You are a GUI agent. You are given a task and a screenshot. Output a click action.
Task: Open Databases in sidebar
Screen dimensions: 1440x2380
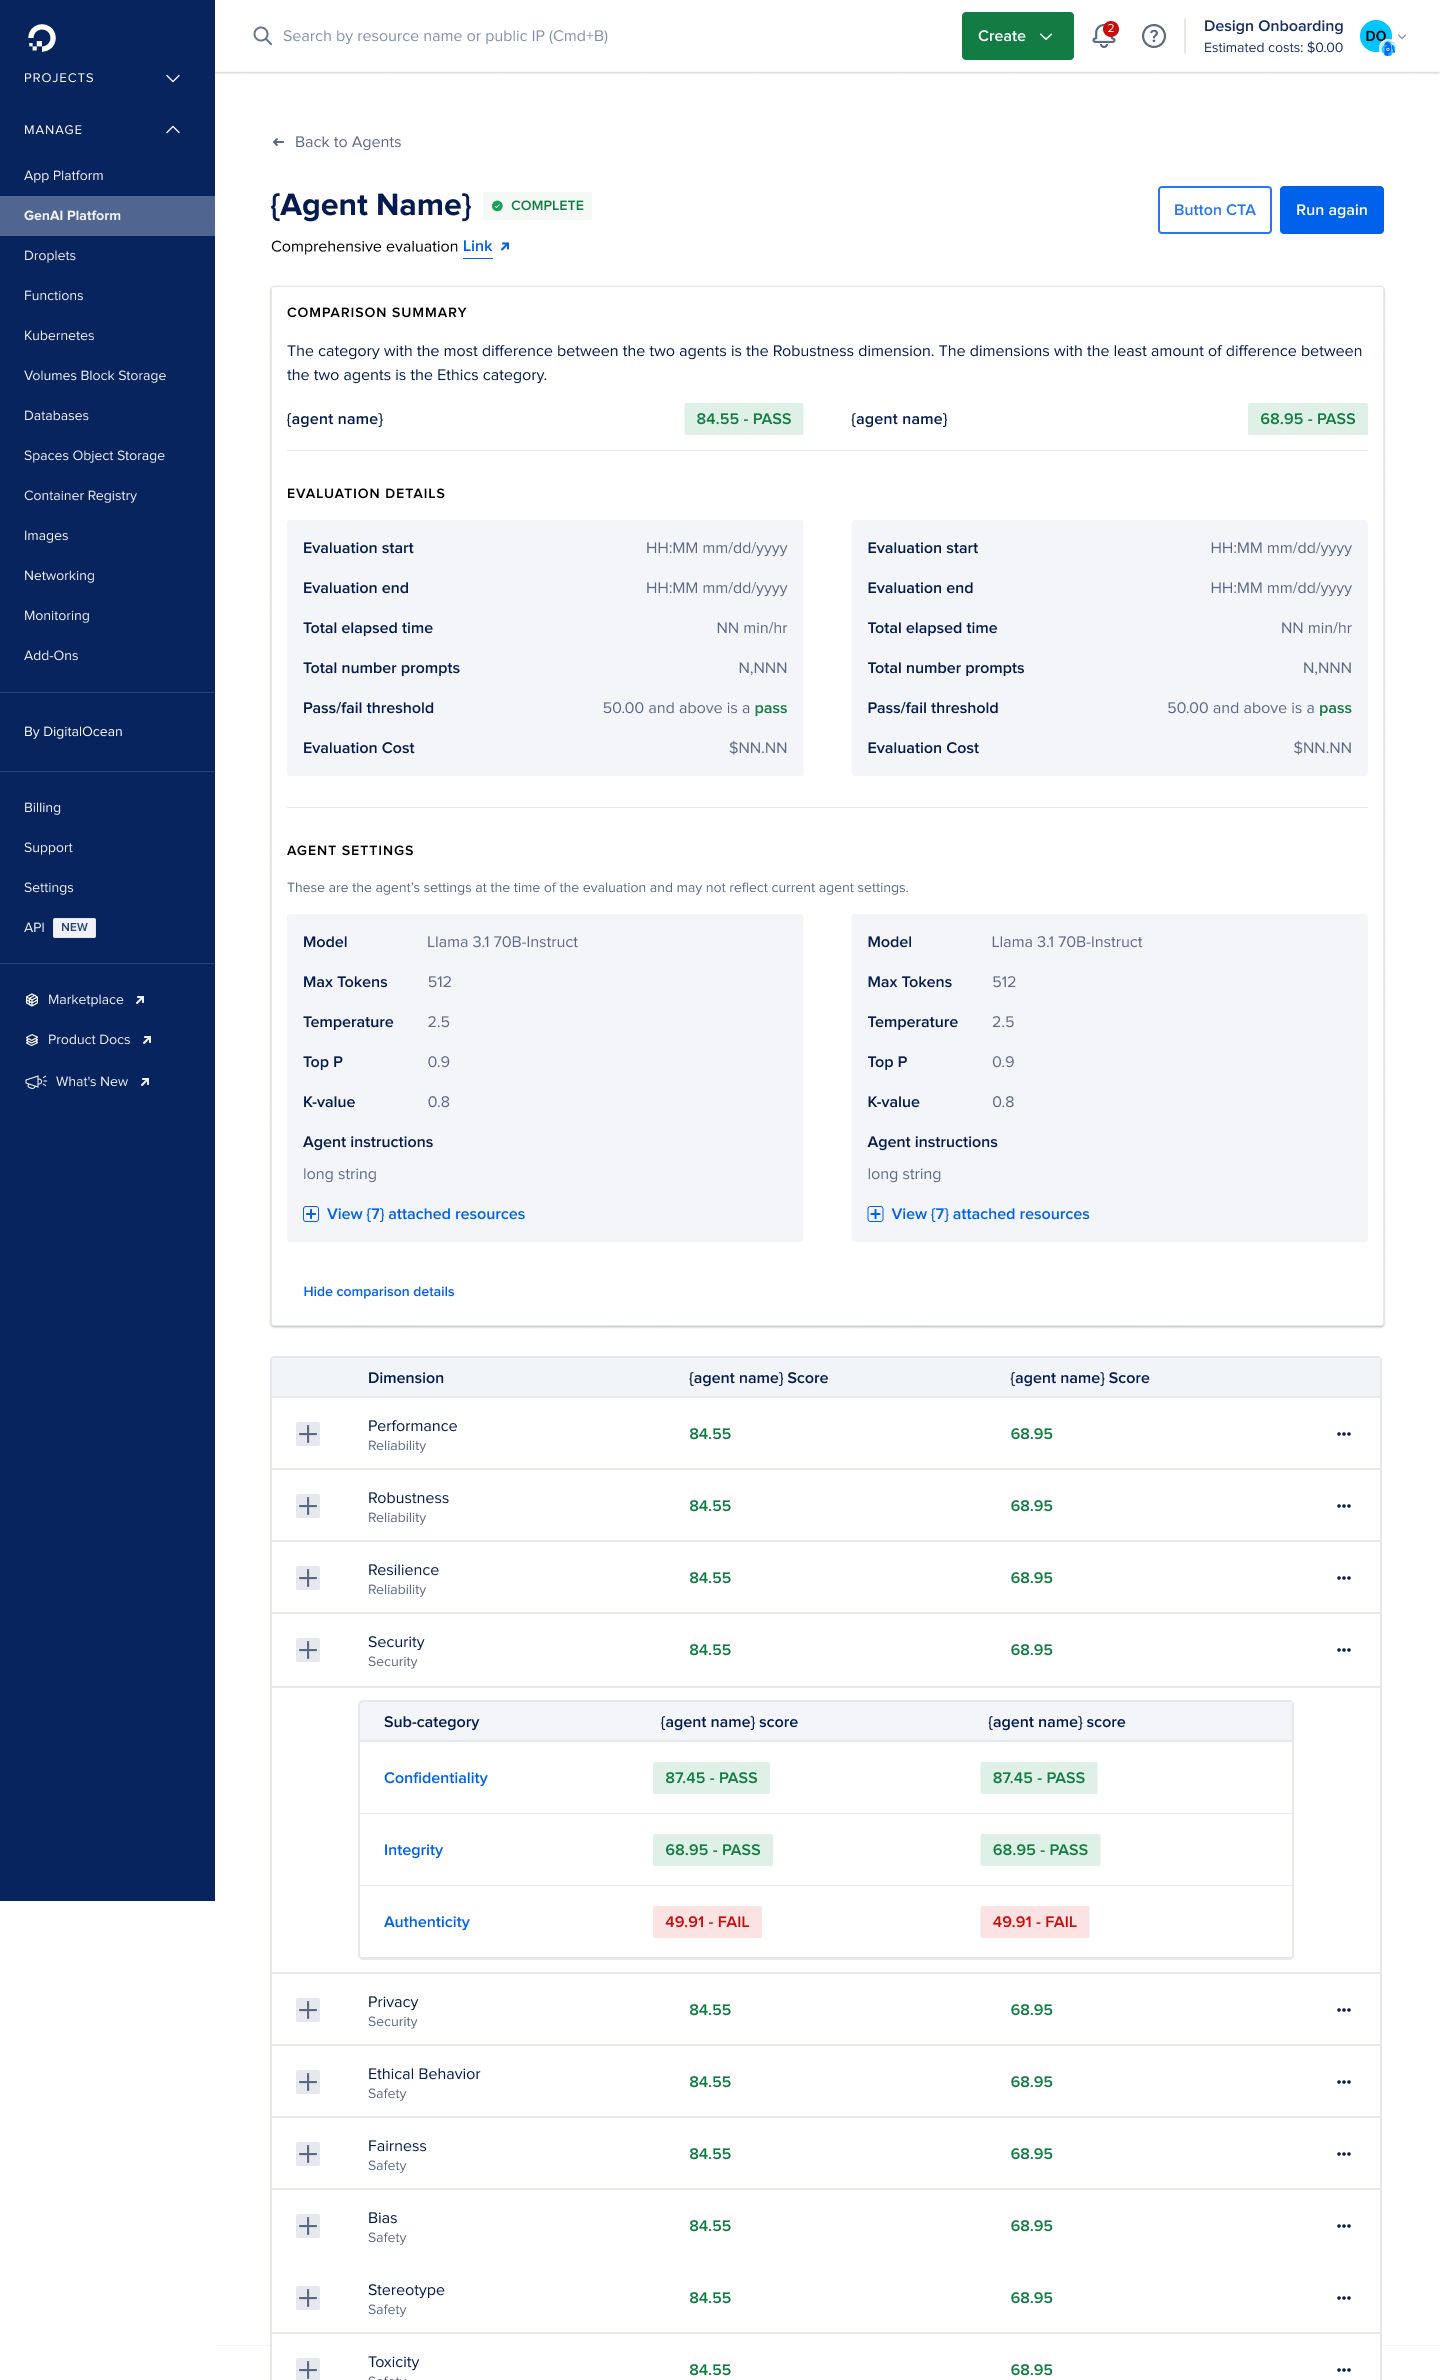click(x=56, y=416)
